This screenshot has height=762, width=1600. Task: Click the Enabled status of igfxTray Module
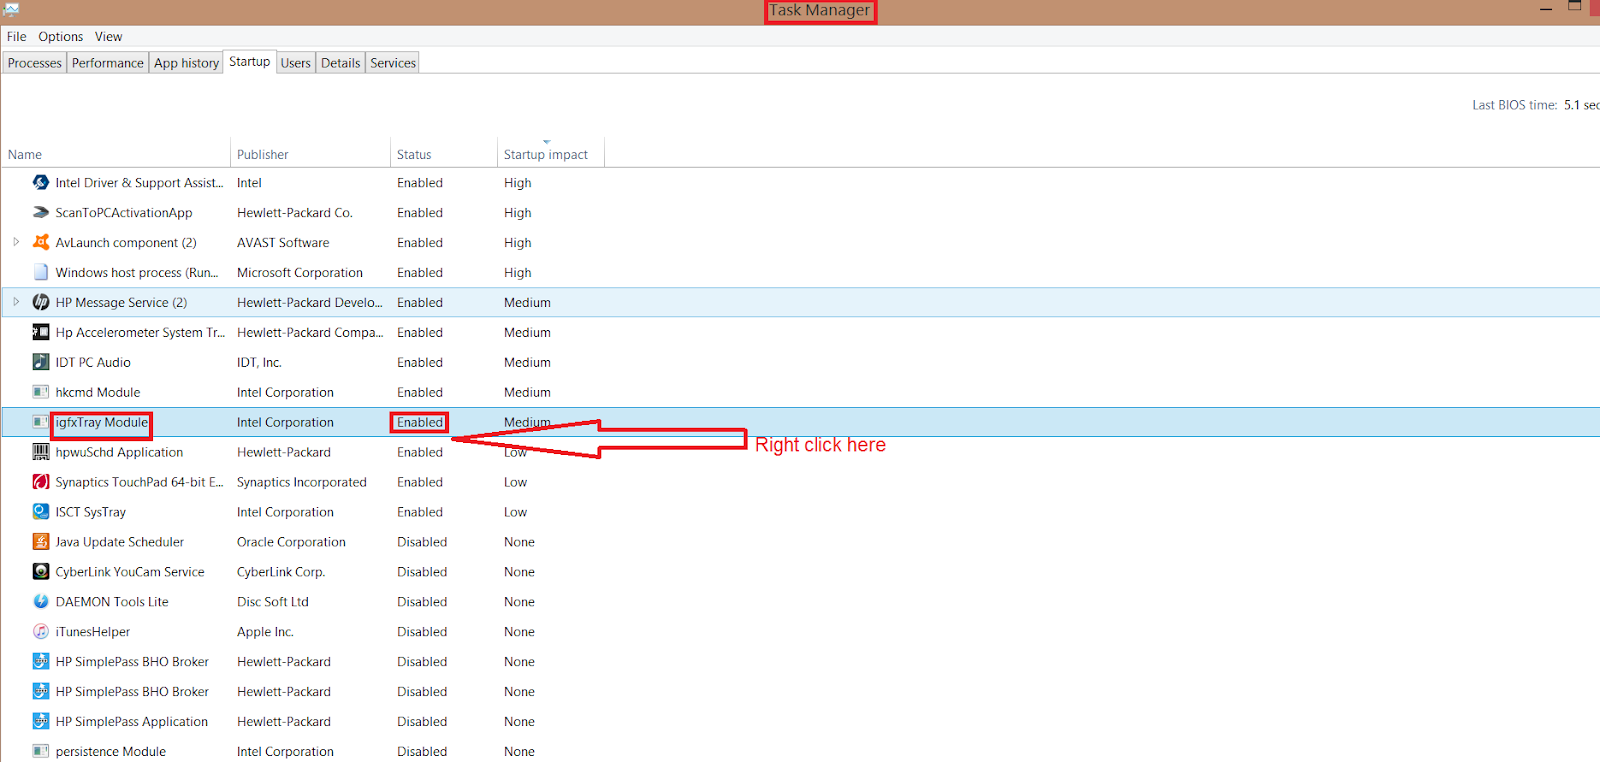tap(420, 422)
